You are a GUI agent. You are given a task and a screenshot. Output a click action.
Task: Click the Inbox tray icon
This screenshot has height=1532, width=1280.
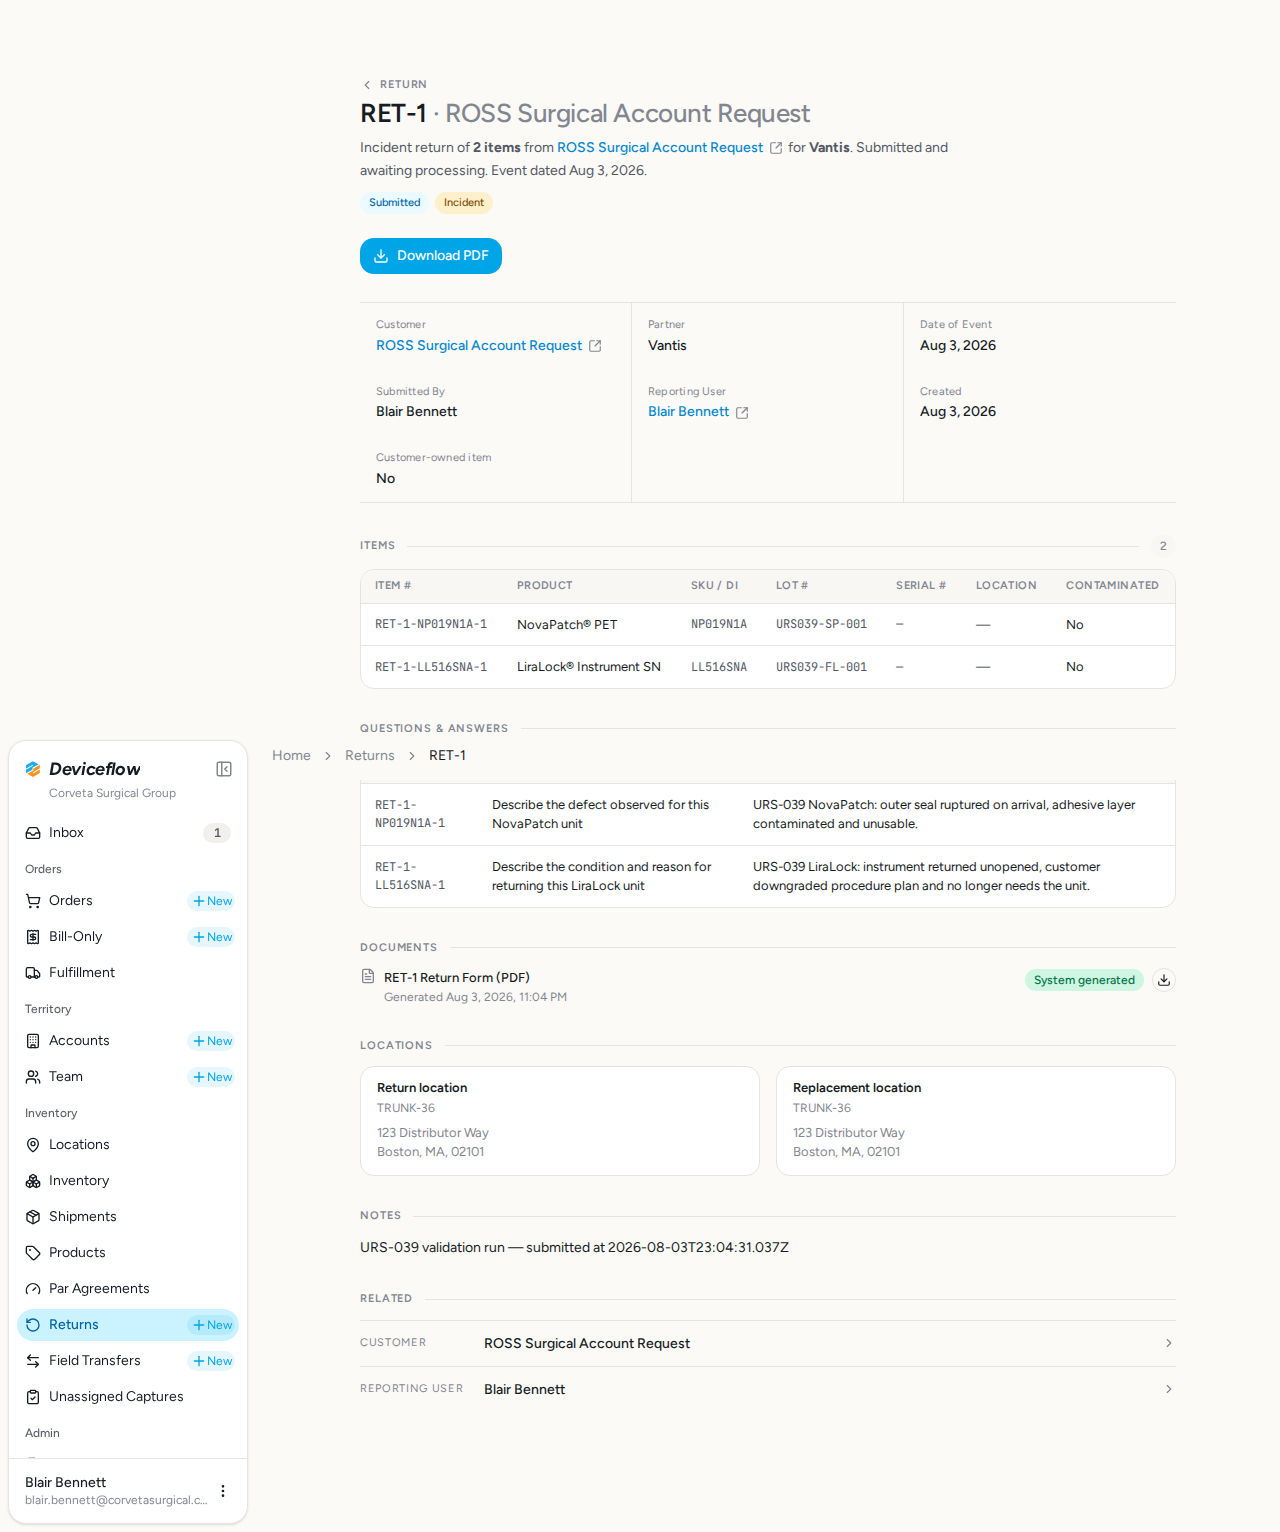tap(33, 833)
